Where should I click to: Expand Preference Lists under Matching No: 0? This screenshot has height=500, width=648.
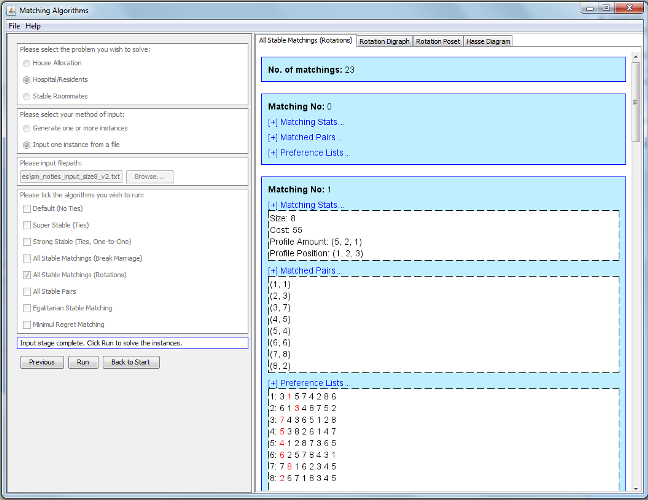click(x=309, y=153)
